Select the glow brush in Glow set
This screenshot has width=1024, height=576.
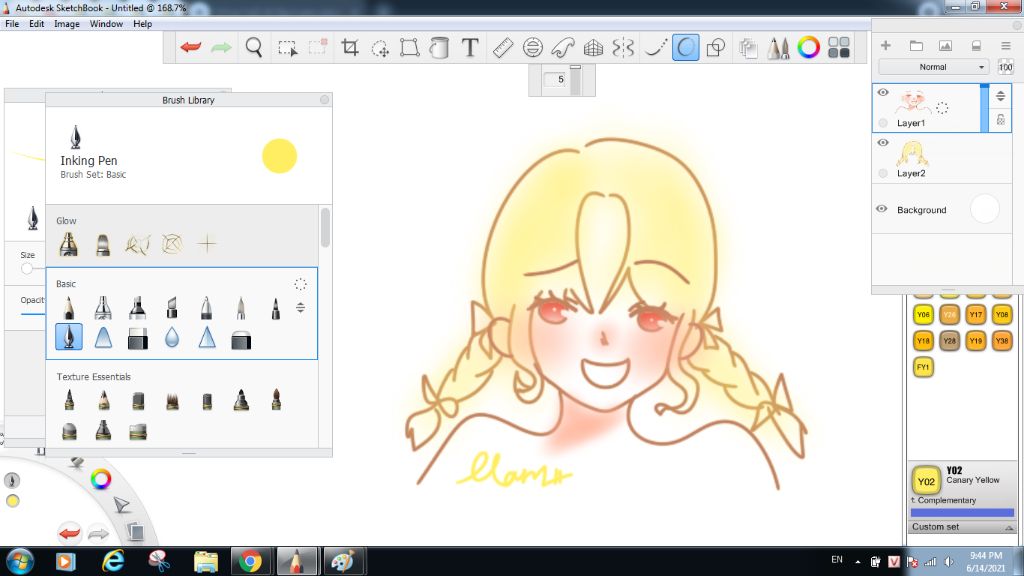pos(69,244)
